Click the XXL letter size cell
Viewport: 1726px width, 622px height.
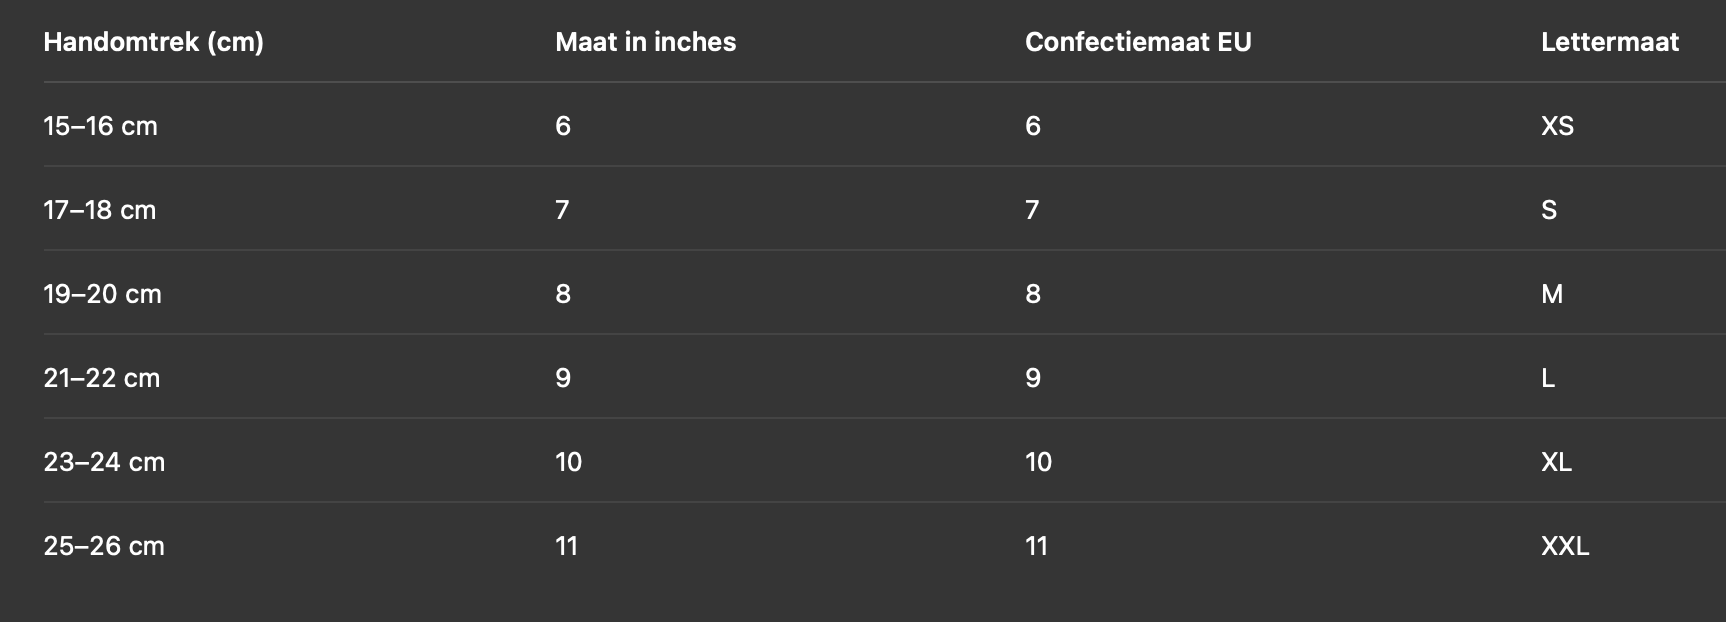click(x=1564, y=546)
